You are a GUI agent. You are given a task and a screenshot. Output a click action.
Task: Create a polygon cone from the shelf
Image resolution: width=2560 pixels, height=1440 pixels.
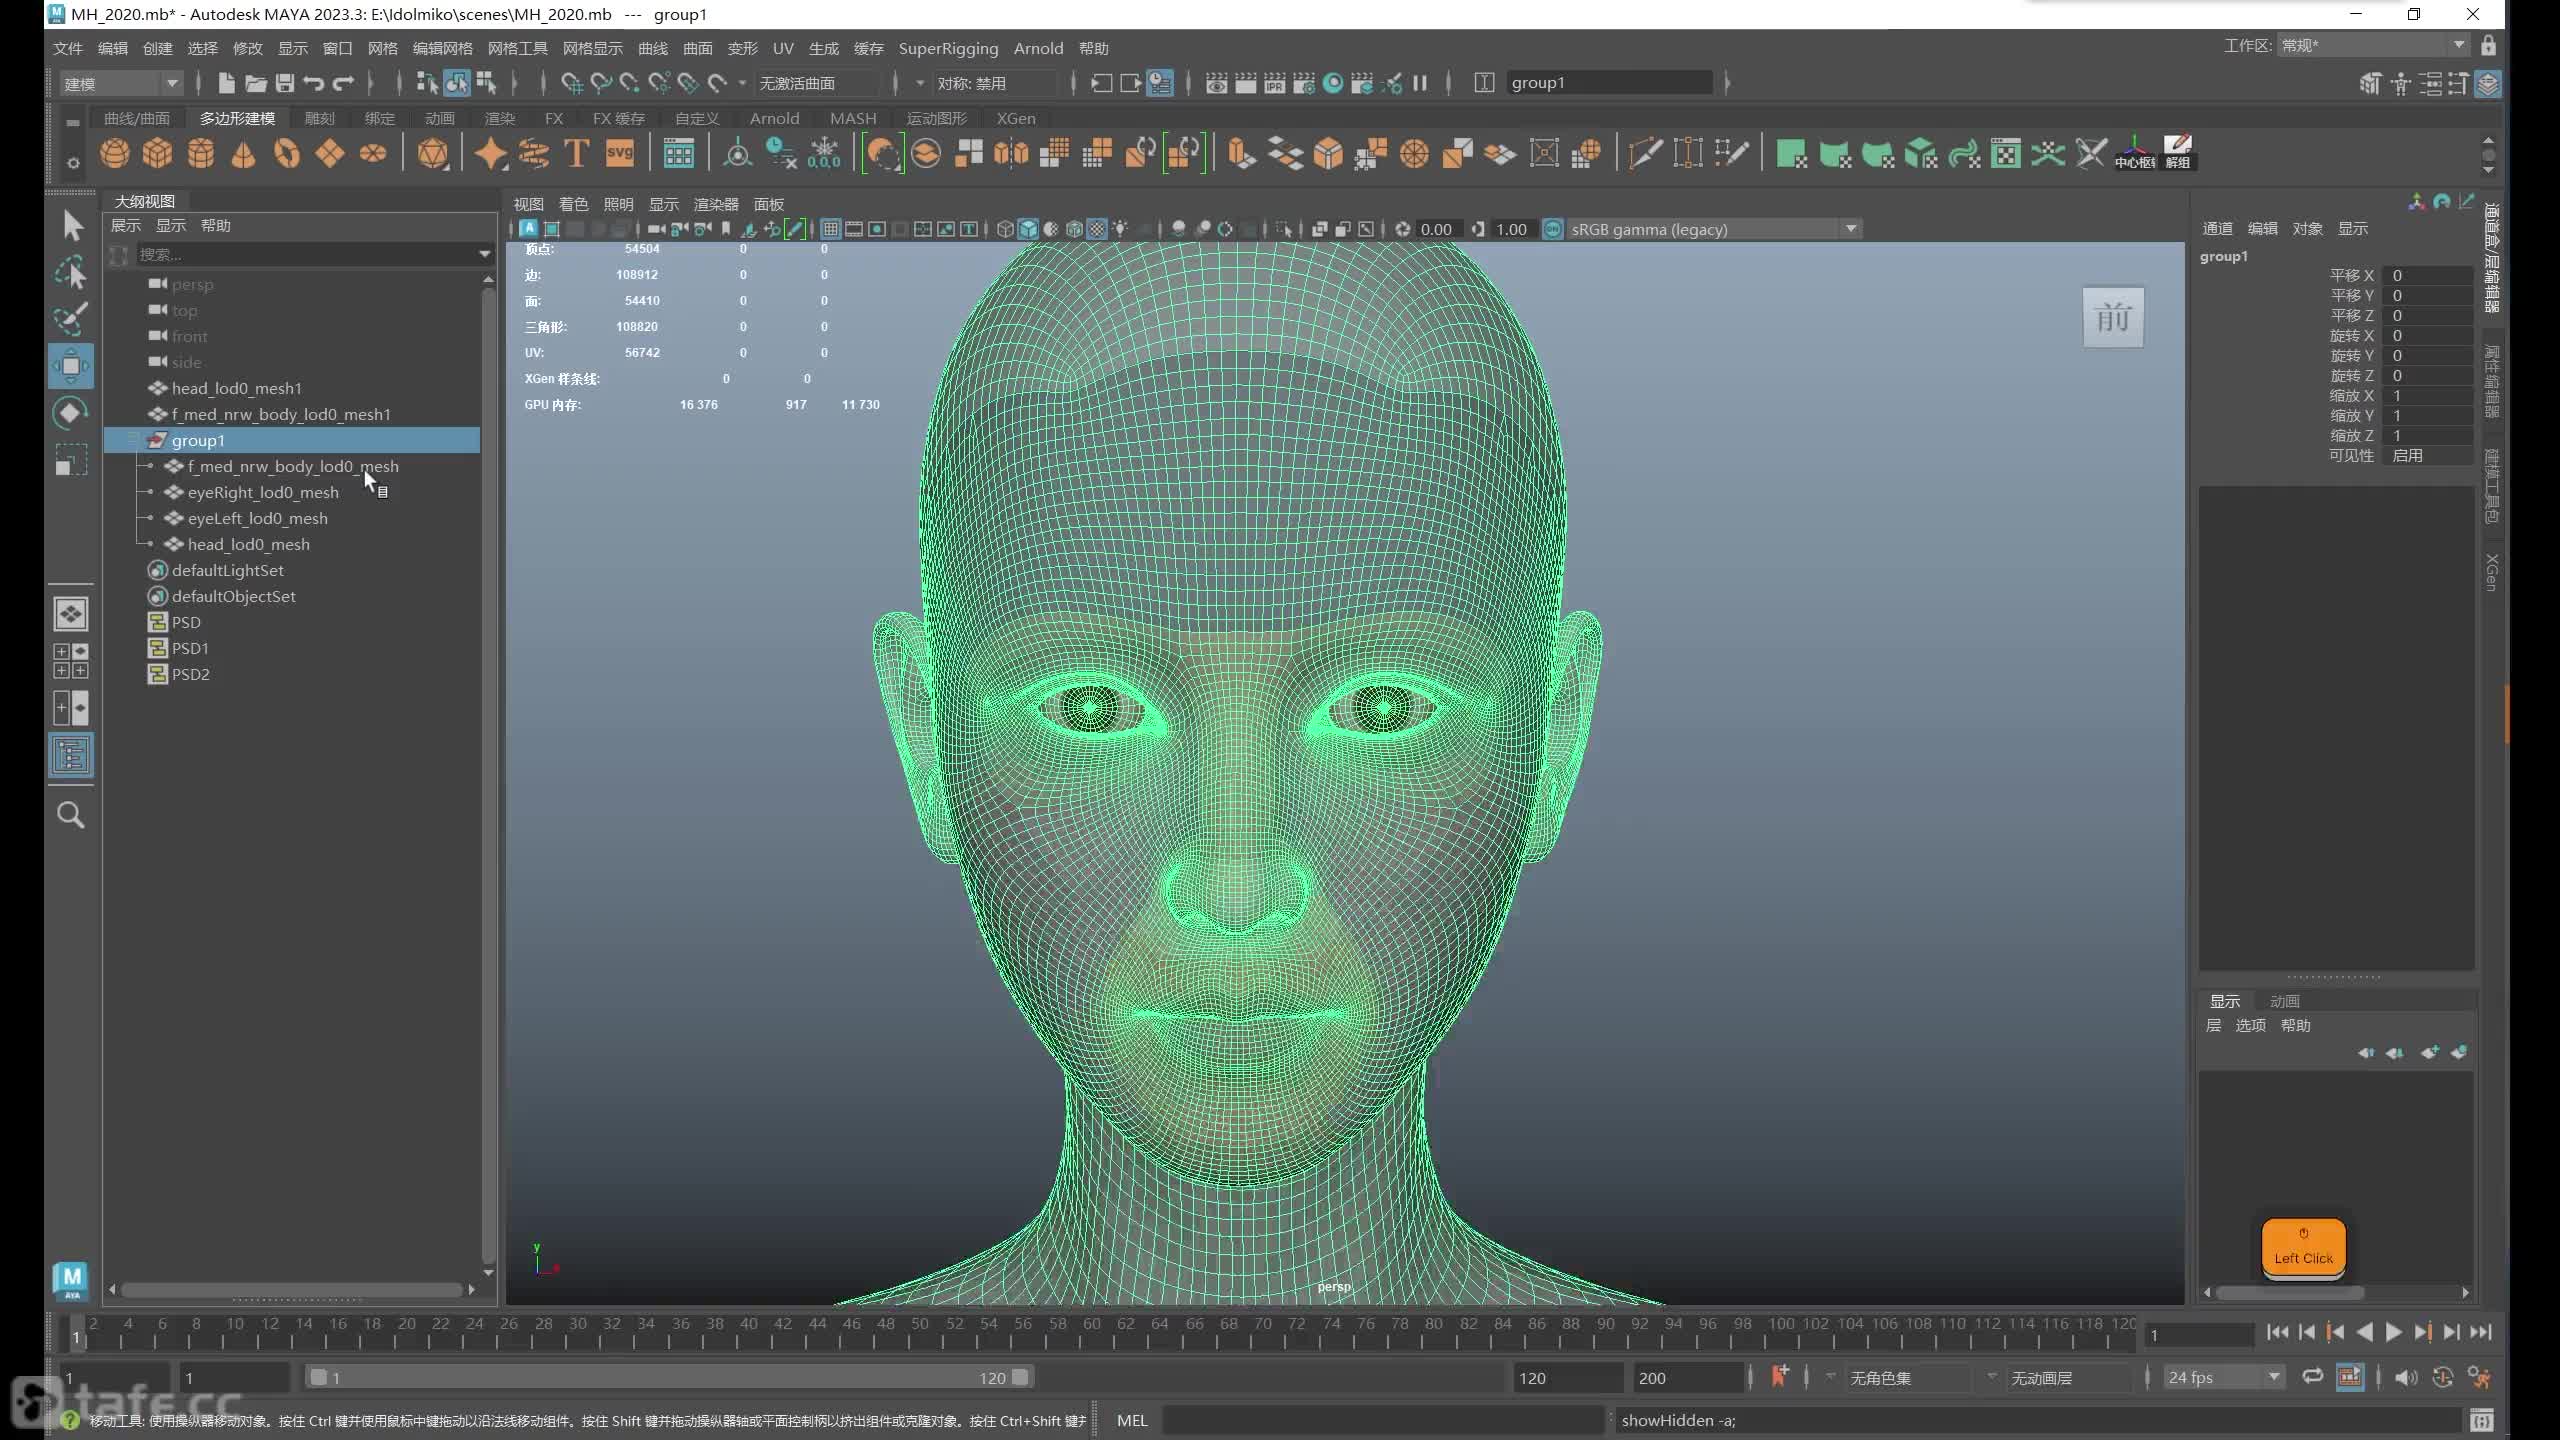[243, 154]
